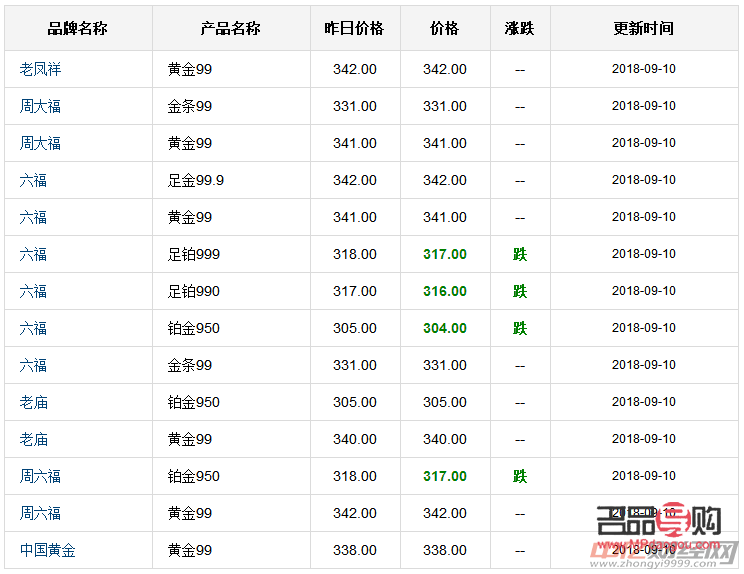Click current price 340.00 in 老庙 row
744x574 pixels.
(x=445, y=439)
